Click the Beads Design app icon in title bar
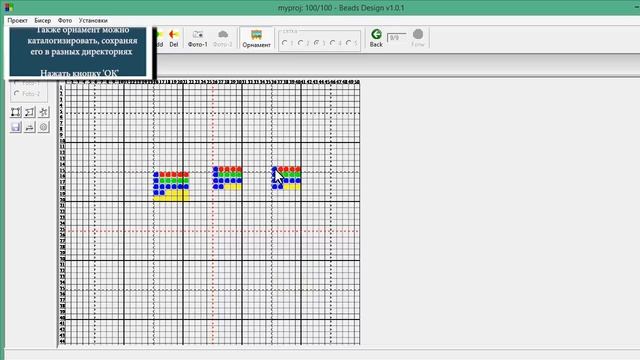 tap(8, 7)
